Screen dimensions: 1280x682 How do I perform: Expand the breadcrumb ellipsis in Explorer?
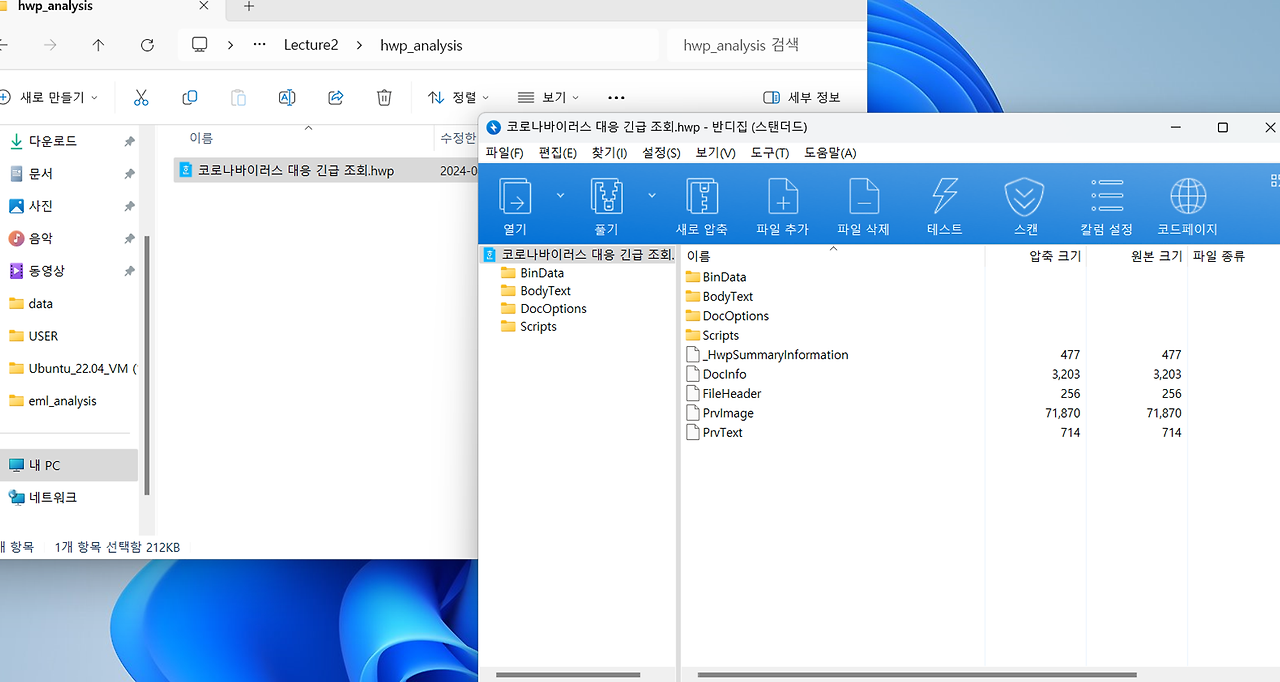260,45
